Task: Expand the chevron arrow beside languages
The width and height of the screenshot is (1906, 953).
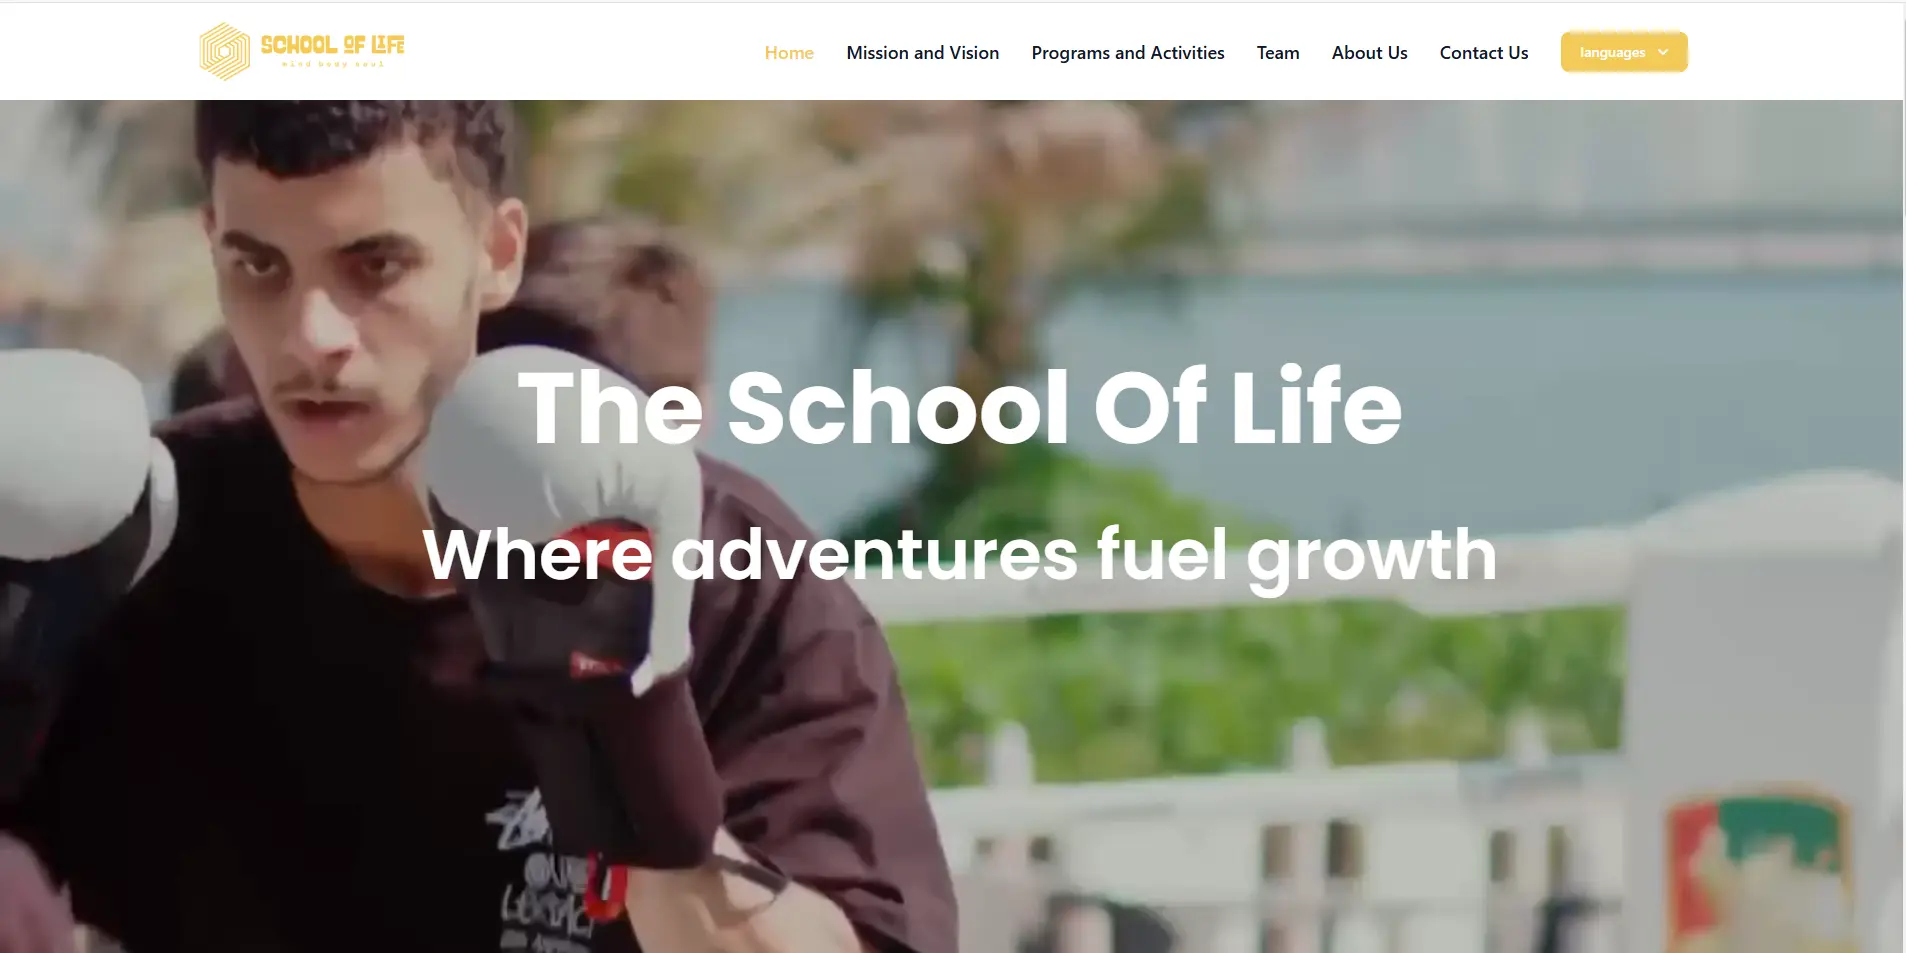Action: (x=1663, y=52)
